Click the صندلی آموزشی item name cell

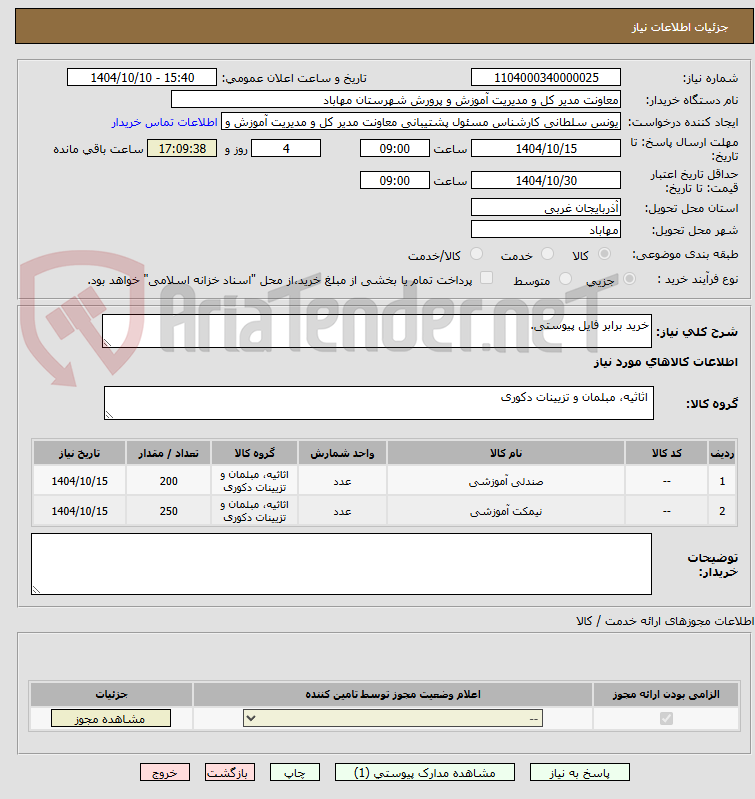pos(506,481)
